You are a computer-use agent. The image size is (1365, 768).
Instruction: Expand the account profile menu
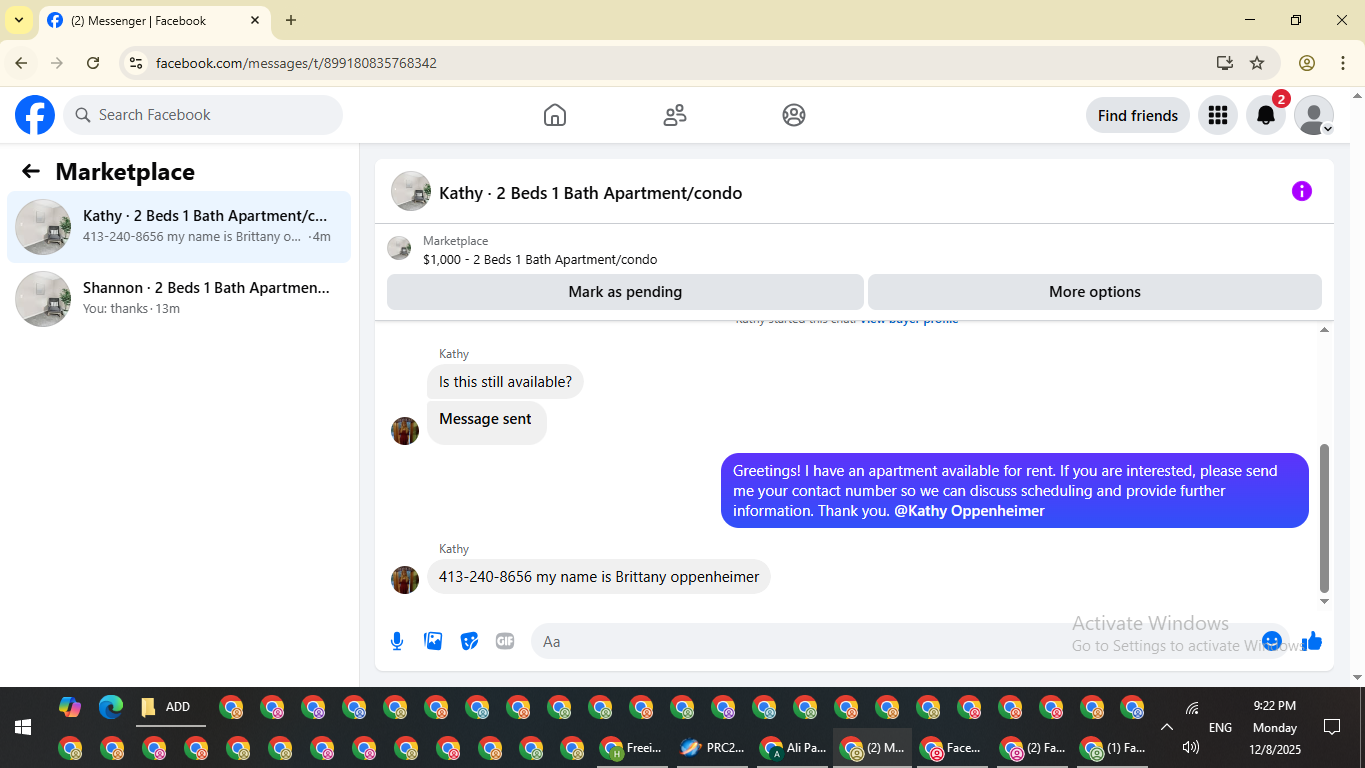[x=1314, y=115]
